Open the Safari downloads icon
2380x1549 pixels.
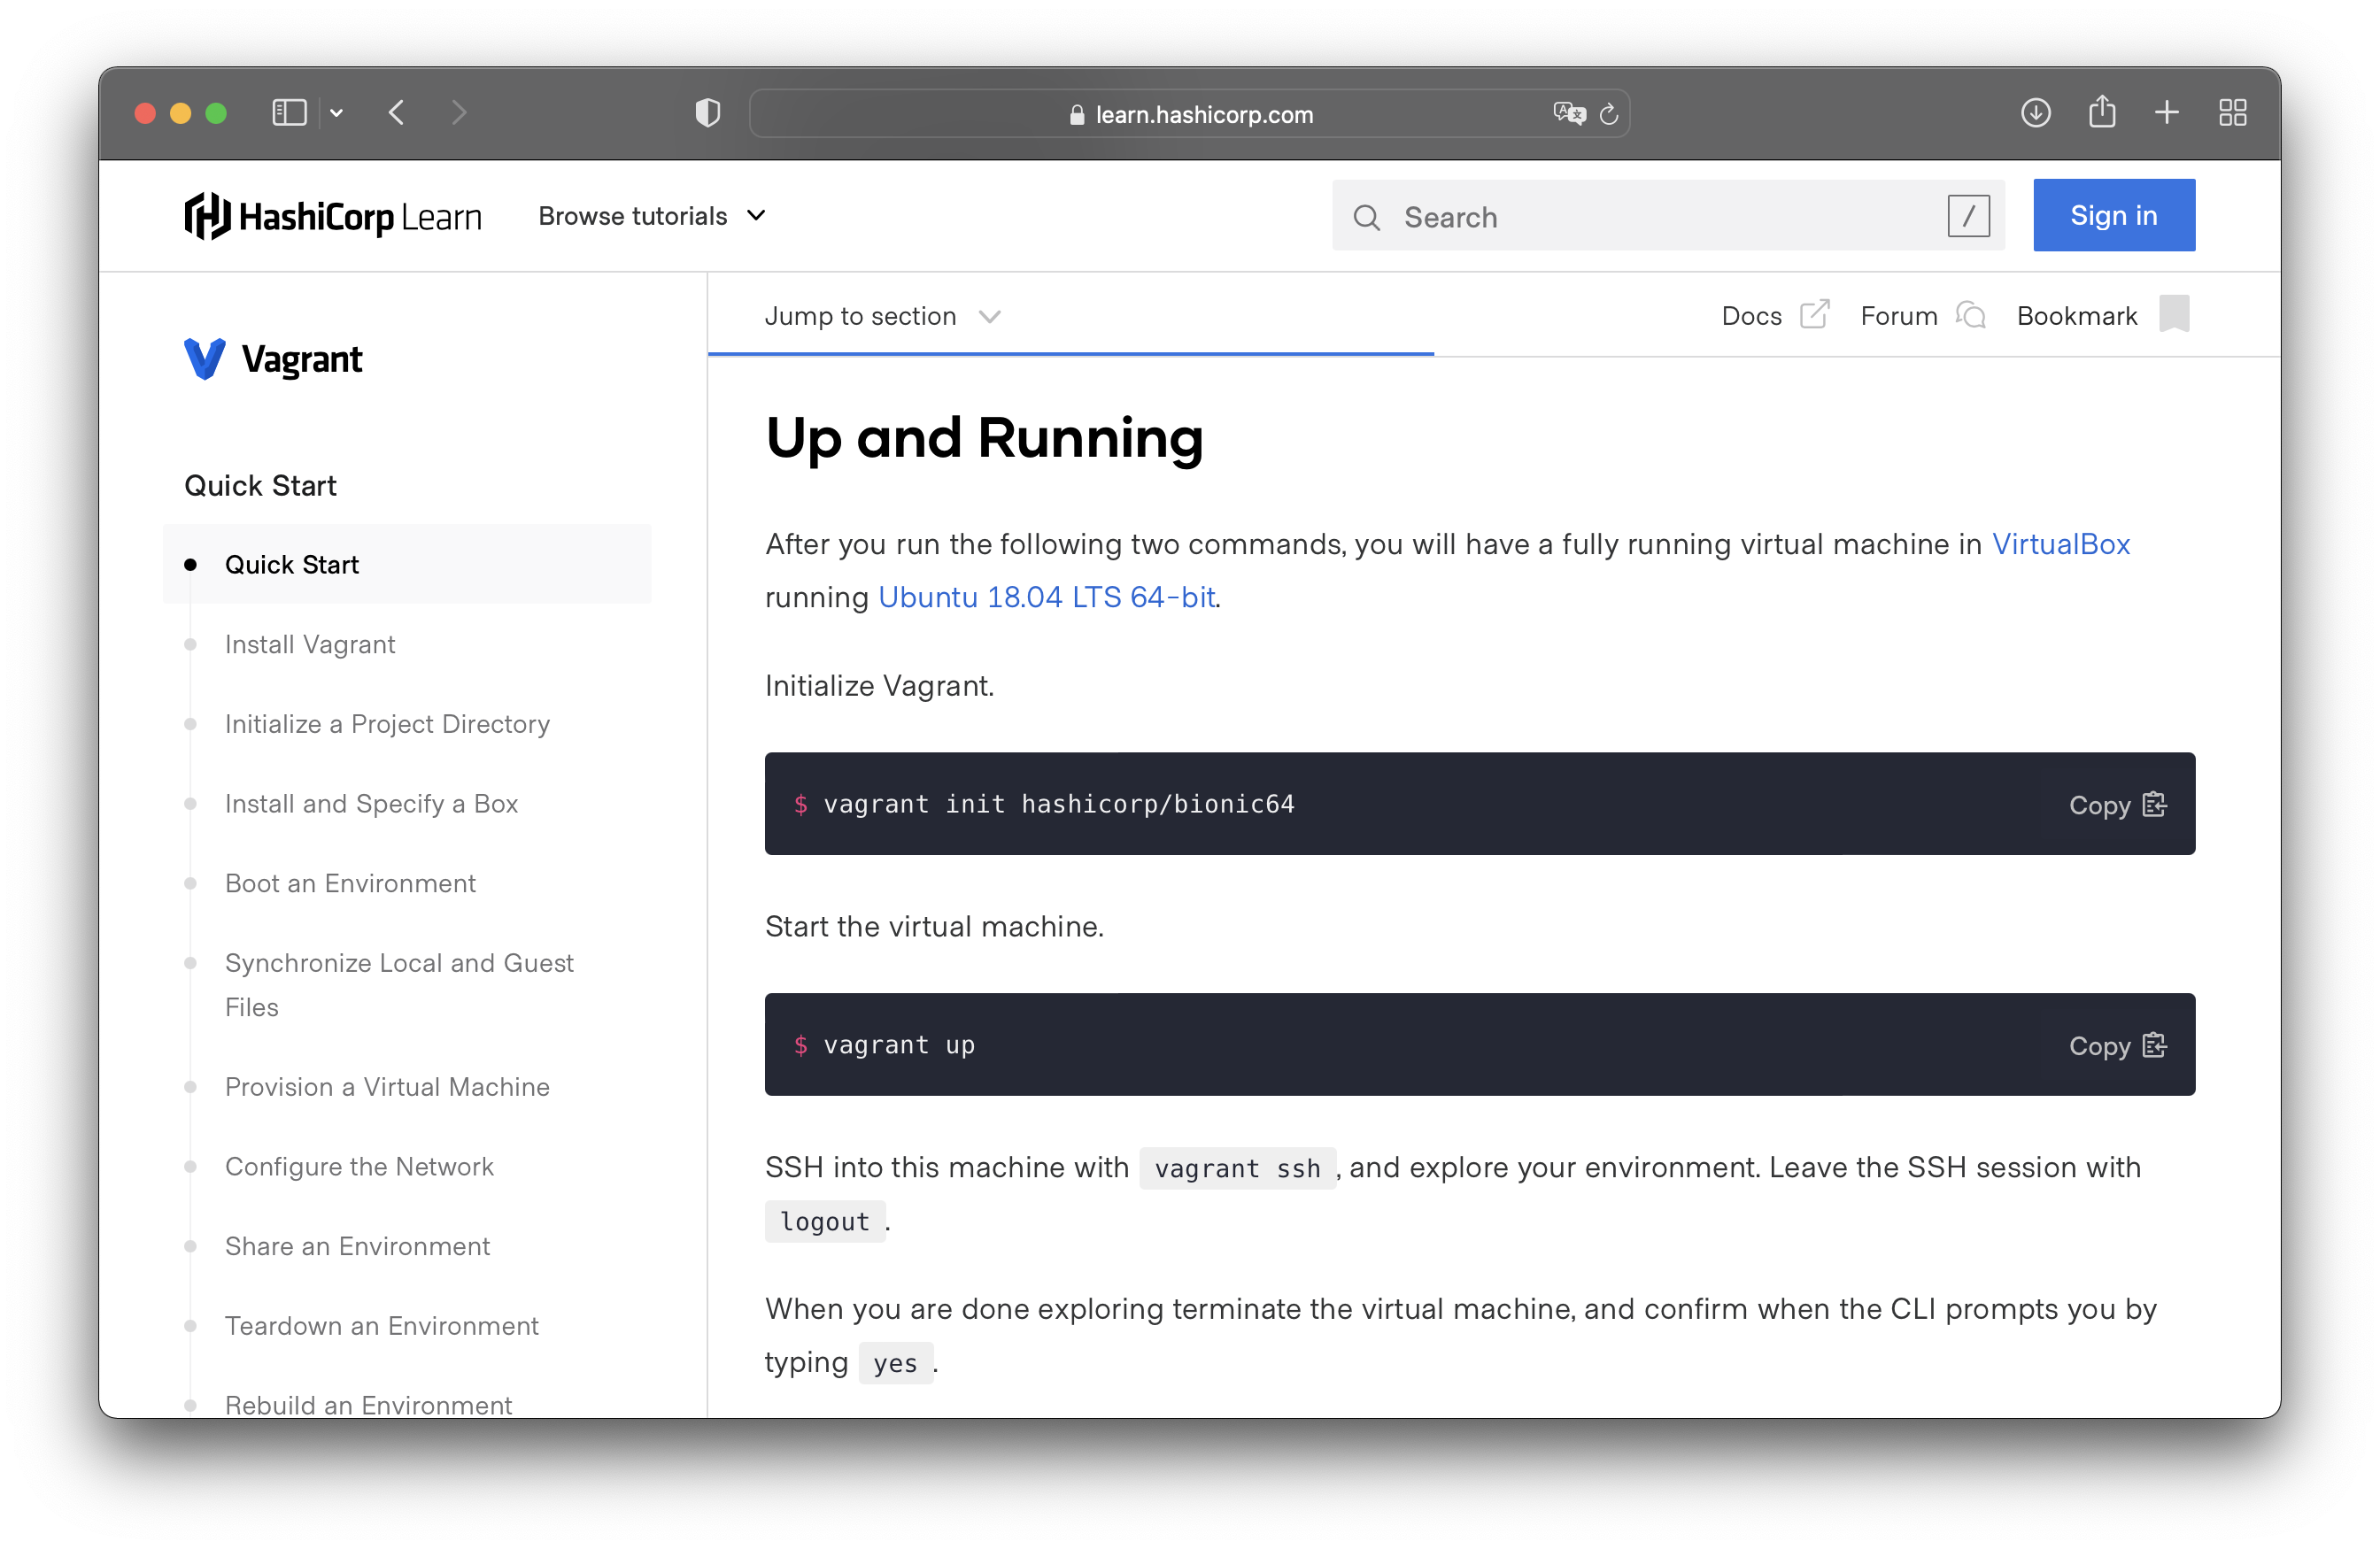pyautogui.click(x=2035, y=113)
